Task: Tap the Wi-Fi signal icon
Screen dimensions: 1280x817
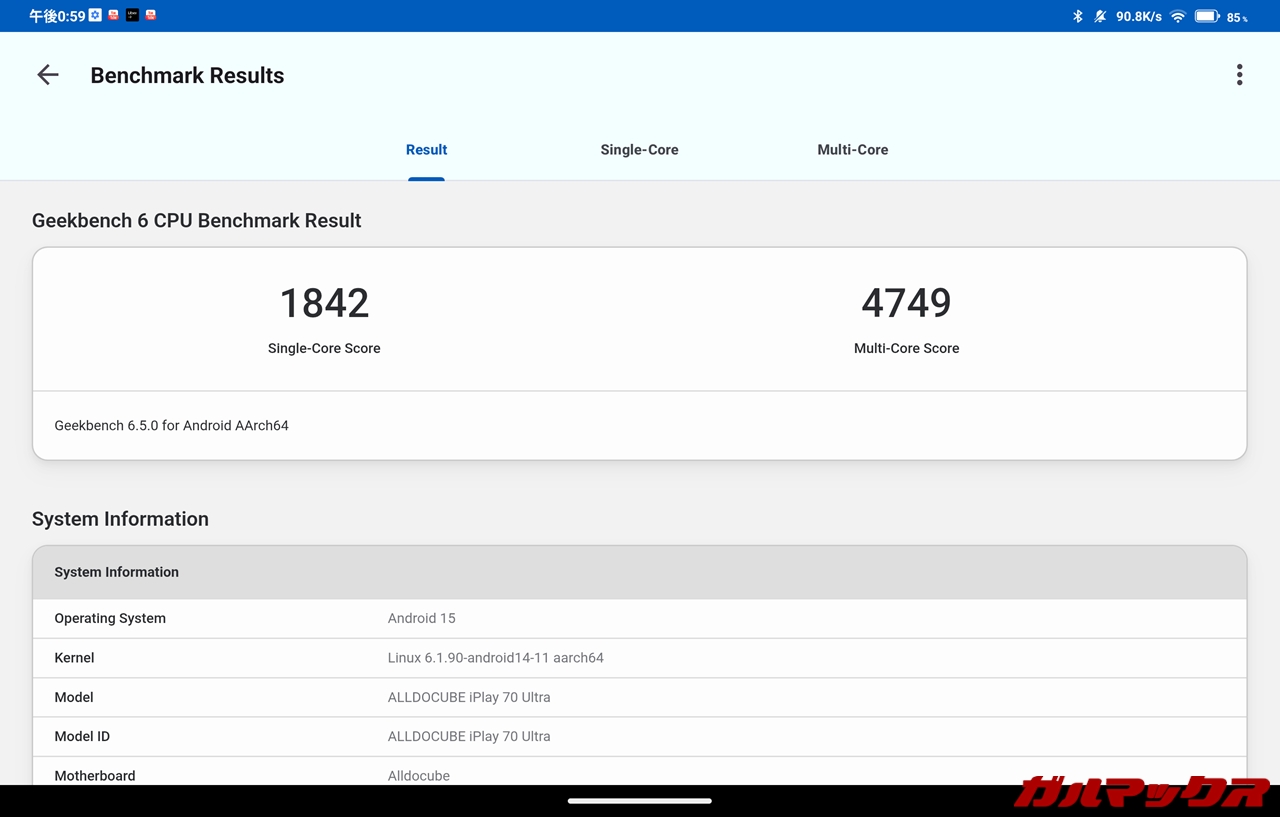Action: 1177,16
